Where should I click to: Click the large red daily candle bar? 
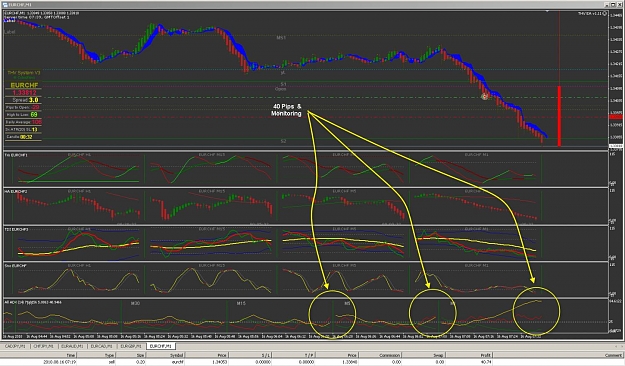(x=559, y=116)
